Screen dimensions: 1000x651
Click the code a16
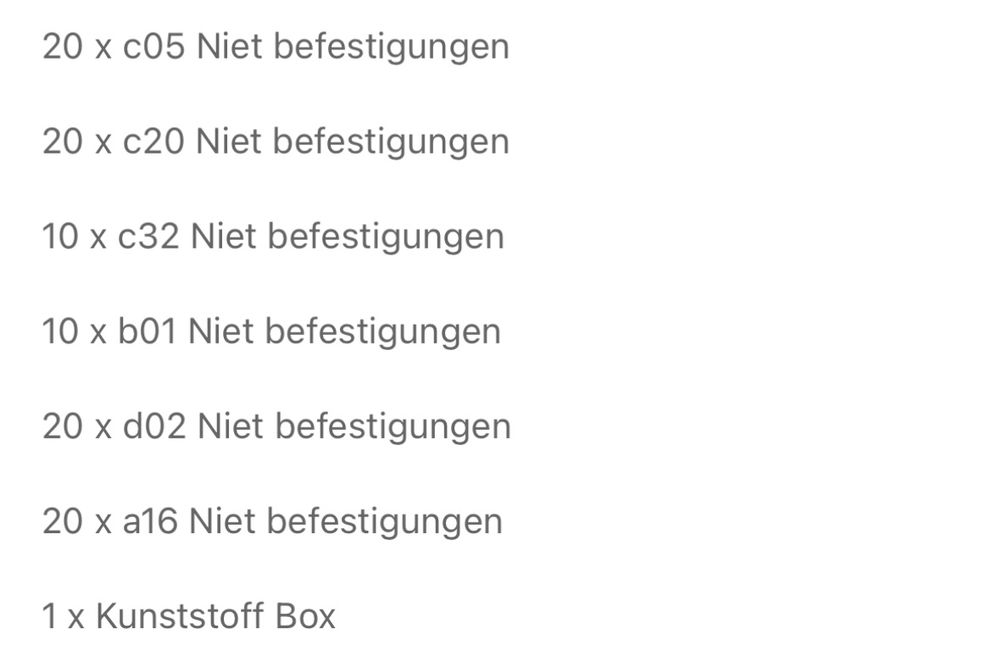tap(150, 522)
